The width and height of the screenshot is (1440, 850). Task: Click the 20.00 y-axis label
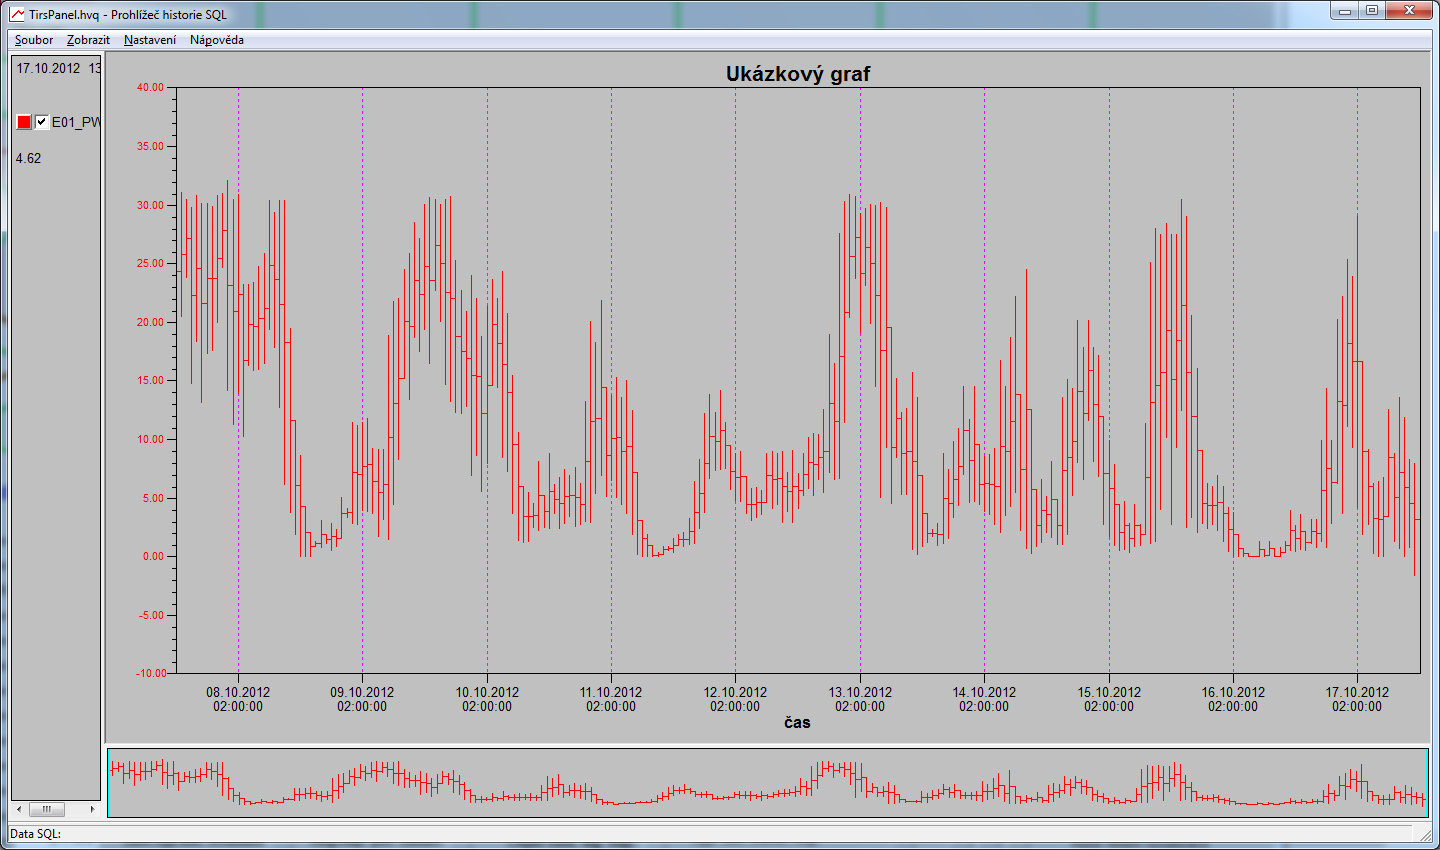(151, 322)
